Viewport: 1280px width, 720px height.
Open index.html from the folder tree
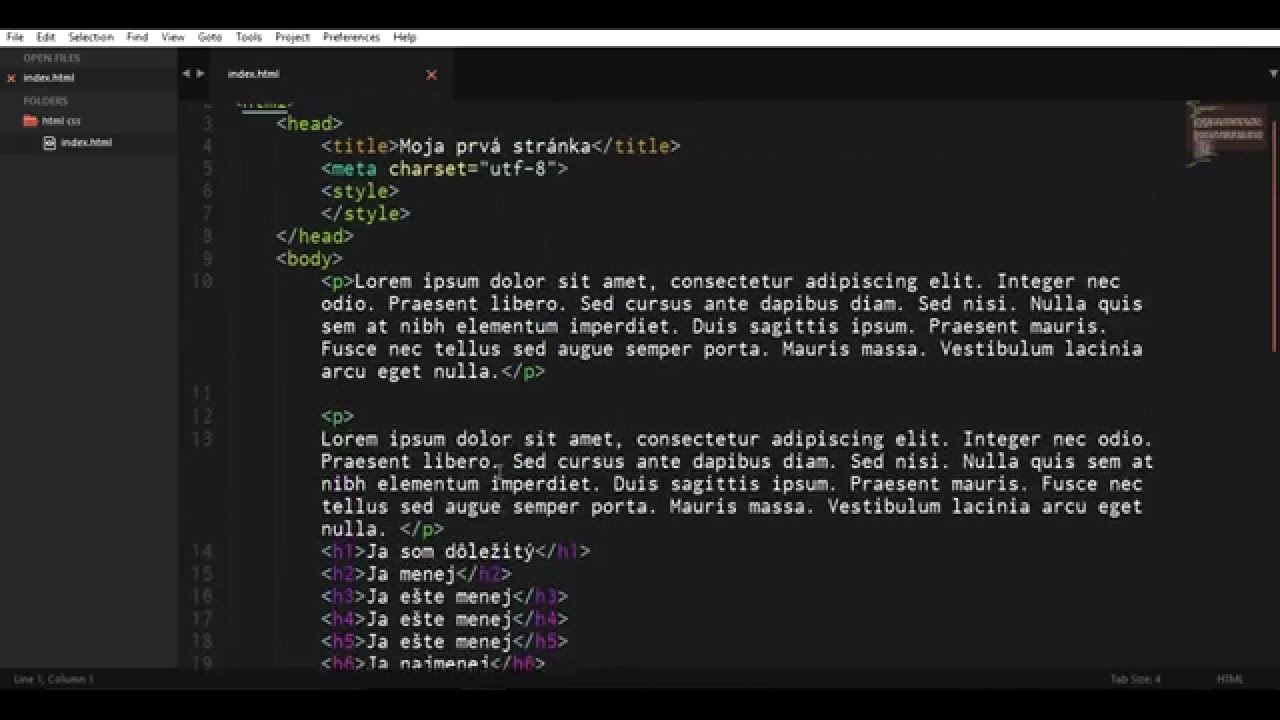click(x=86, y=142)
